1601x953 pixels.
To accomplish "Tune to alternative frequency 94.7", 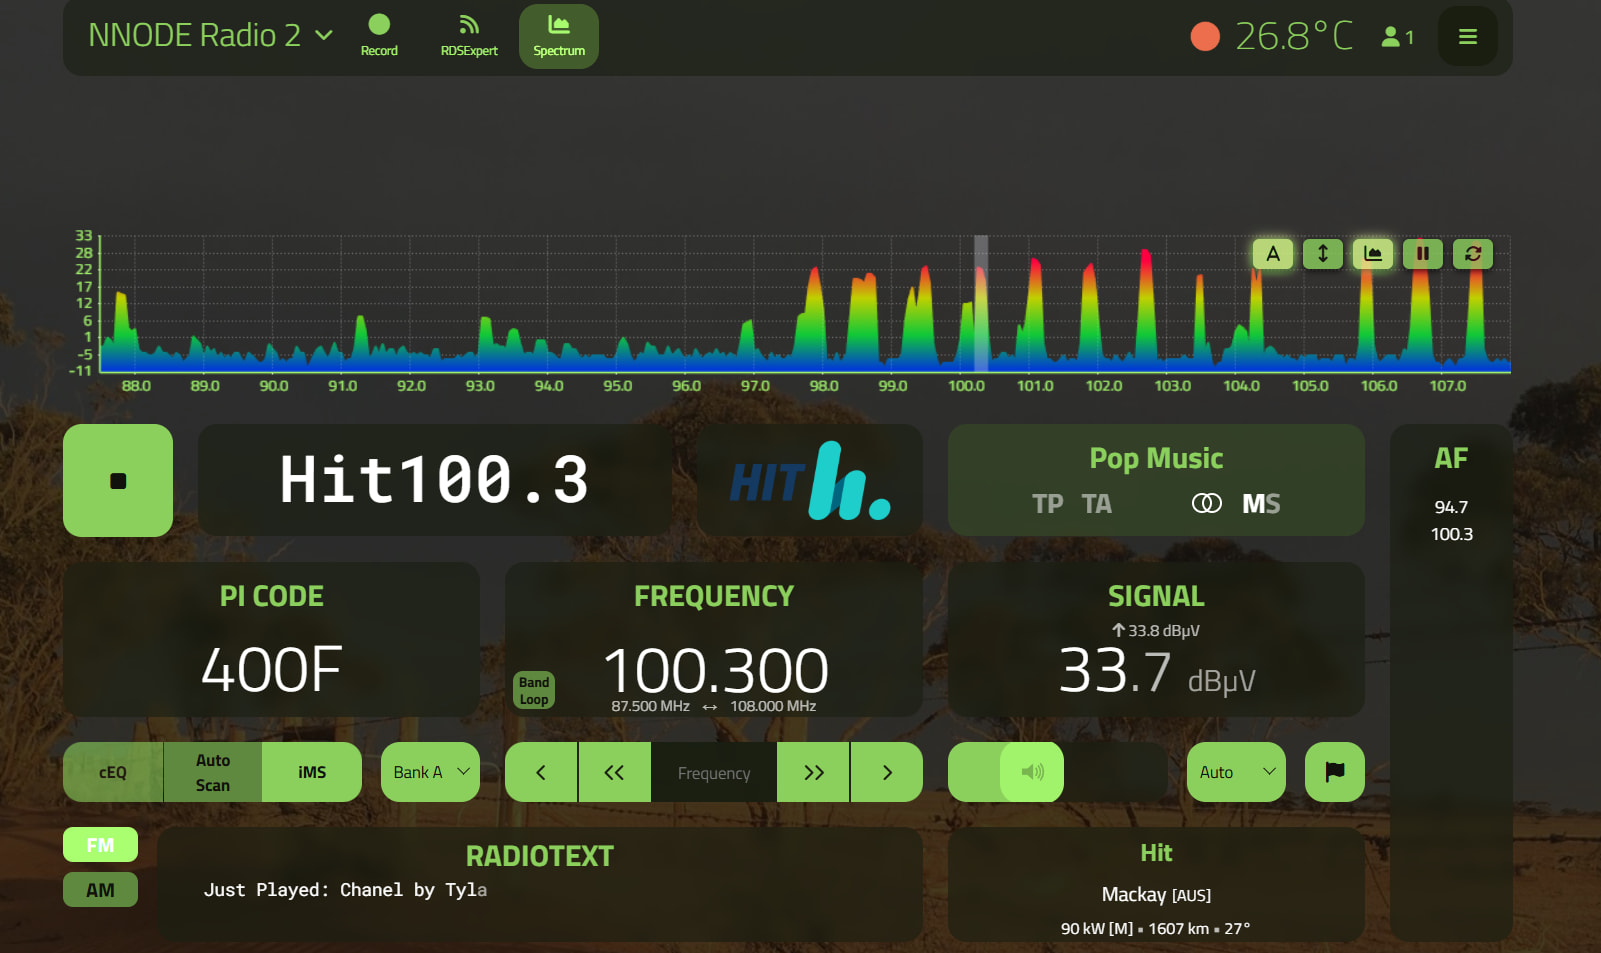I will (1451, 507).
